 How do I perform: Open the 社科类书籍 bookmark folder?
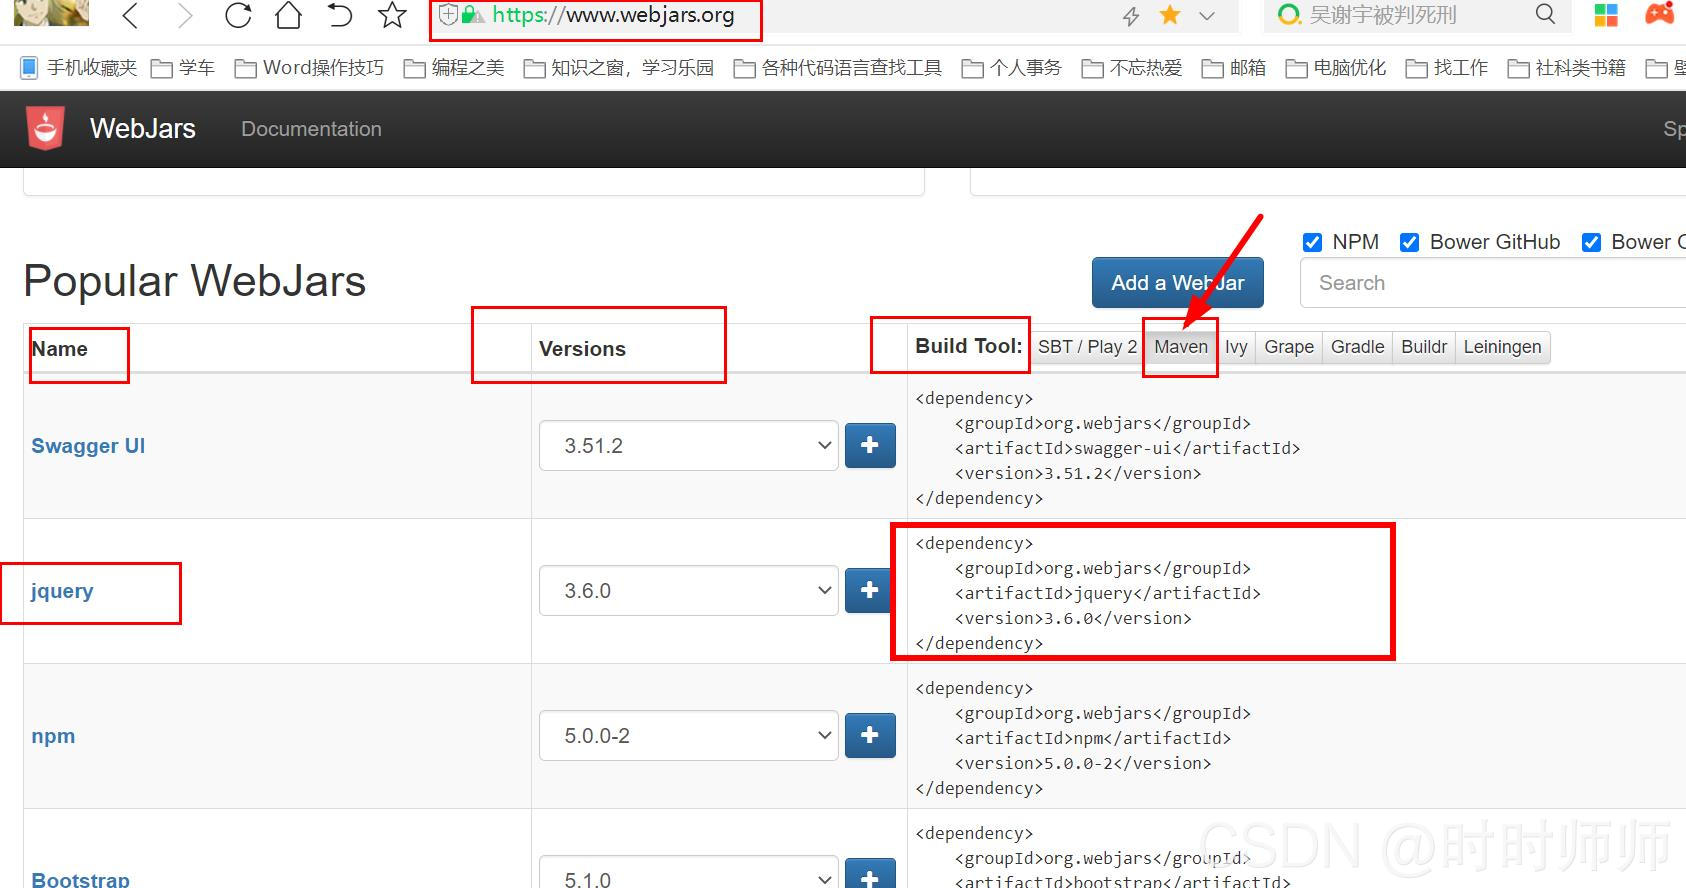(1567, 68)
